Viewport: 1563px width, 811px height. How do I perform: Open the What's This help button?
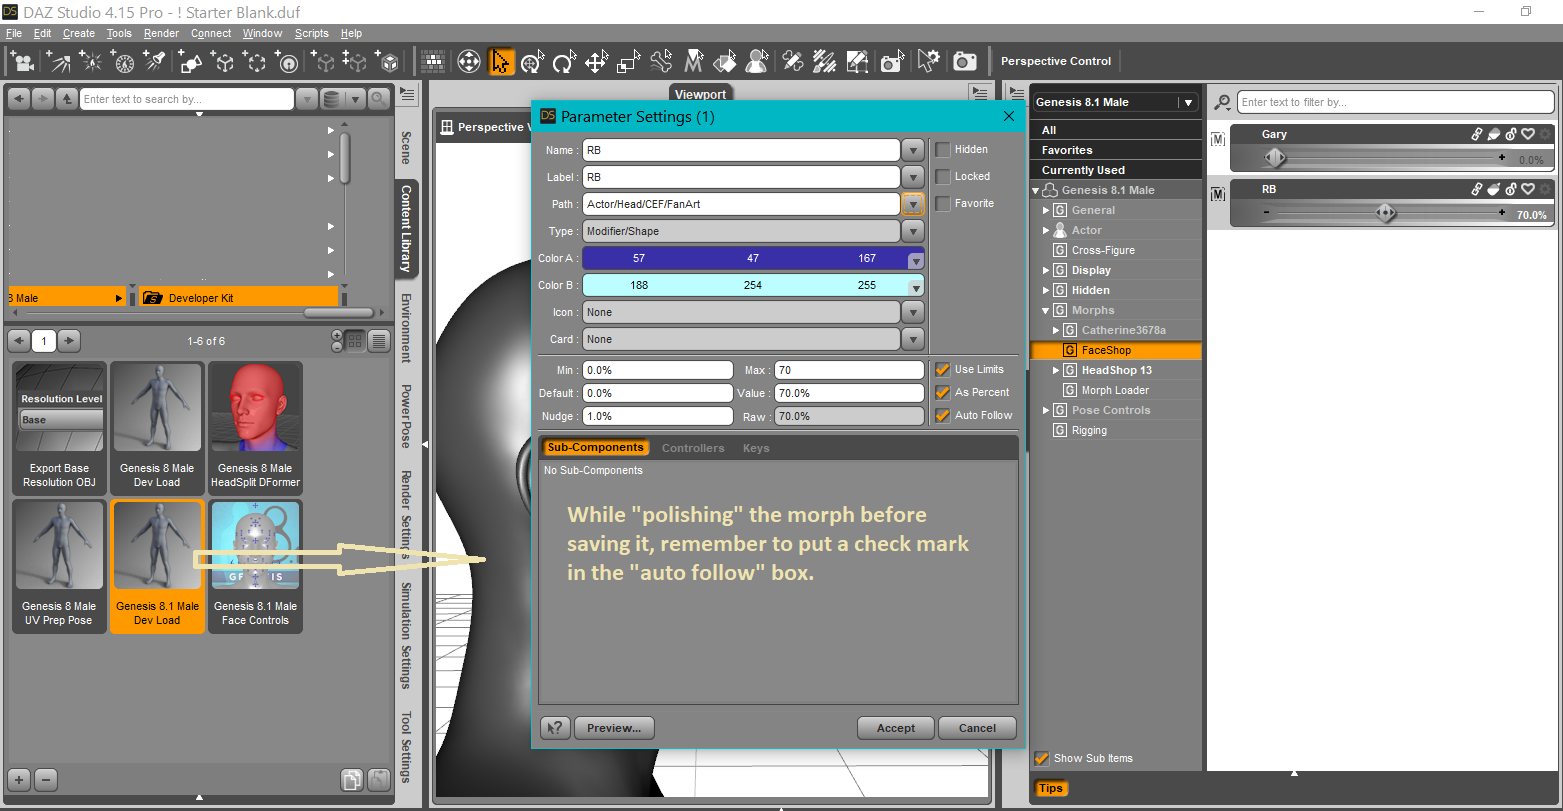tap(555, 728)
